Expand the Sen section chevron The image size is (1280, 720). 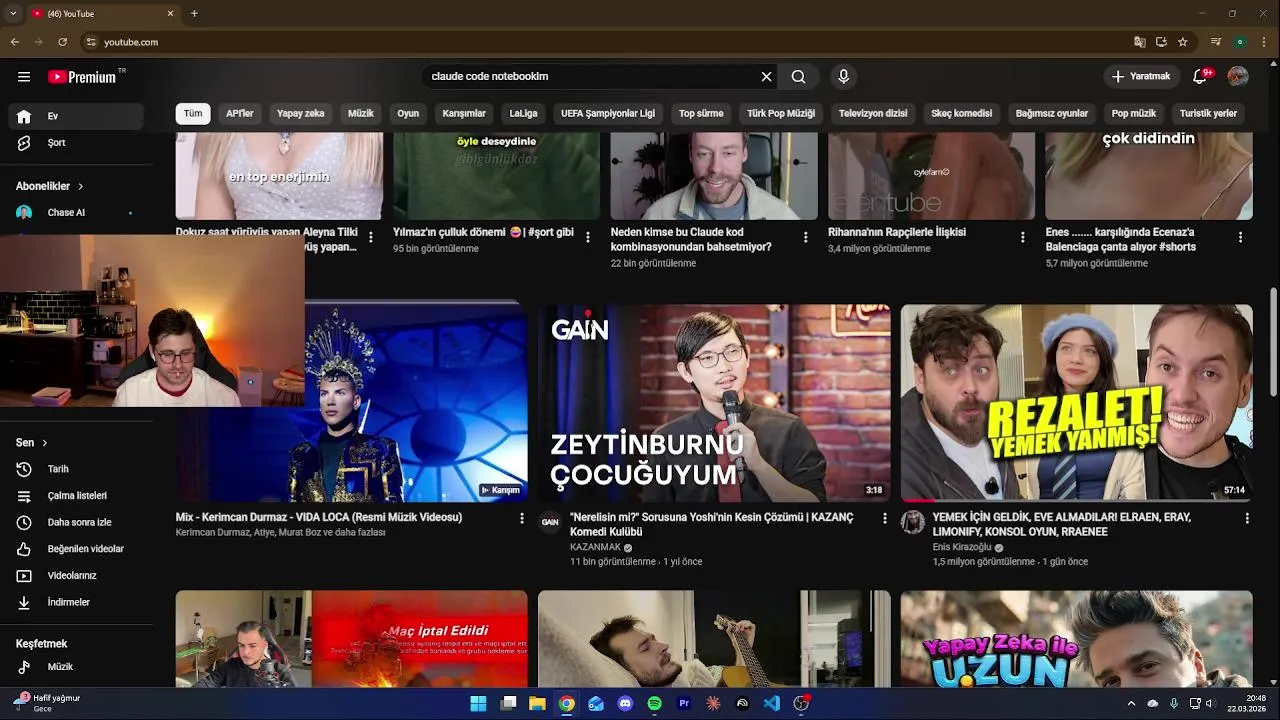click(44, 443)
